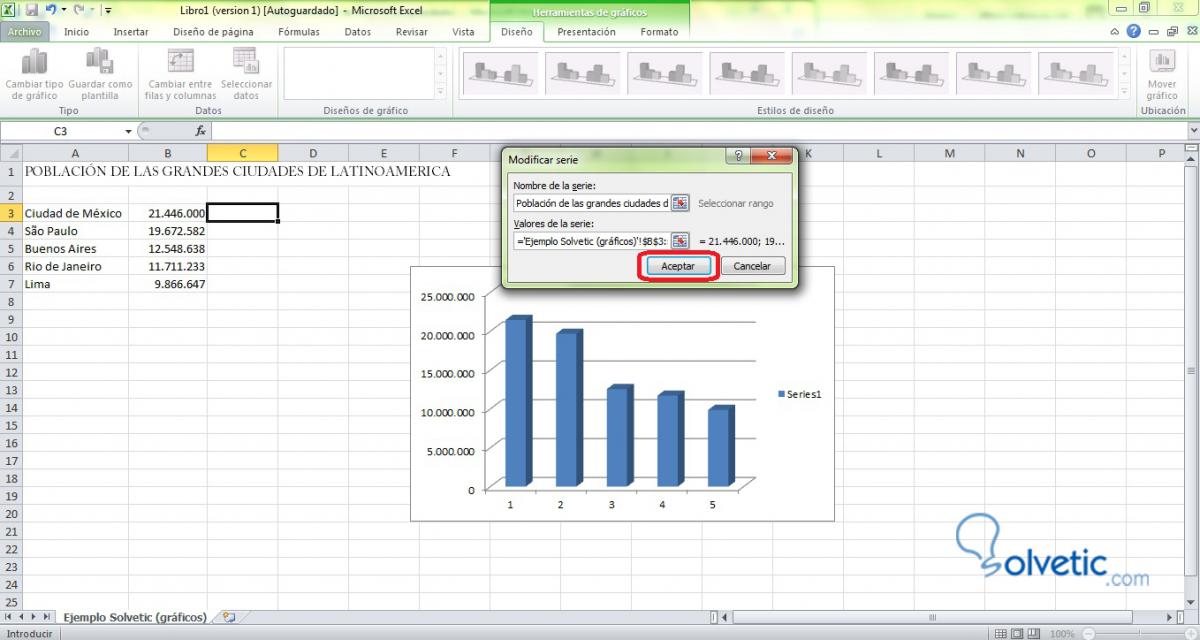Click the Cancelar button

(752, 266)
